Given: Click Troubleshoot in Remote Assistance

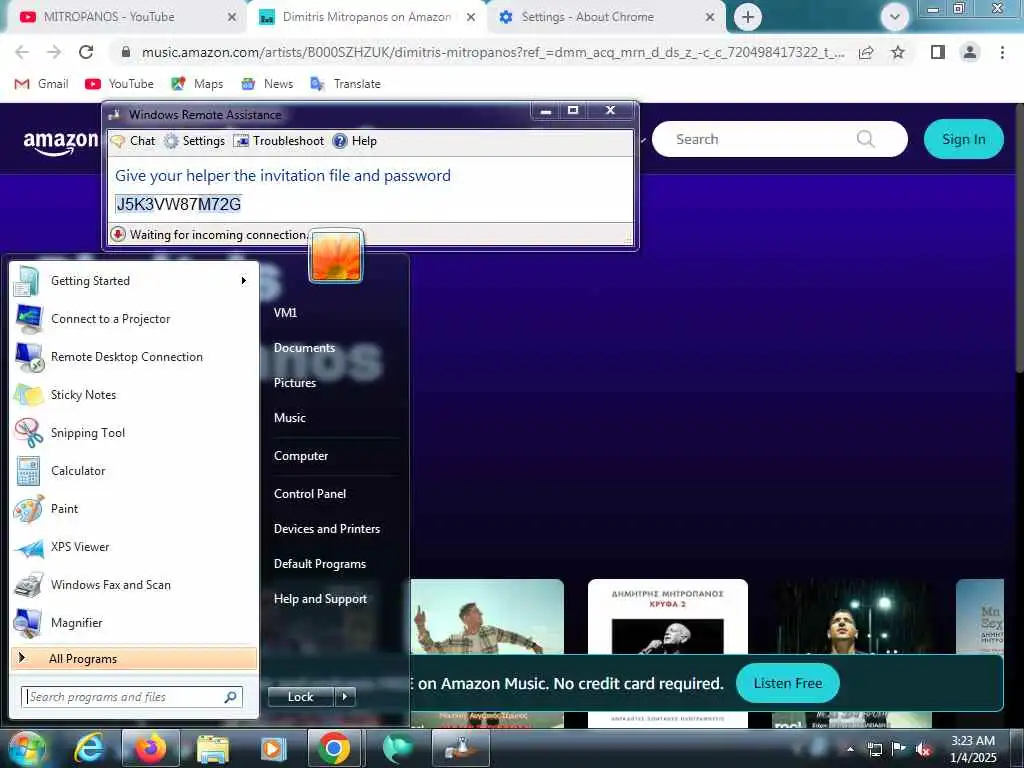Looking at the screenshot, I should pos(279,141).
